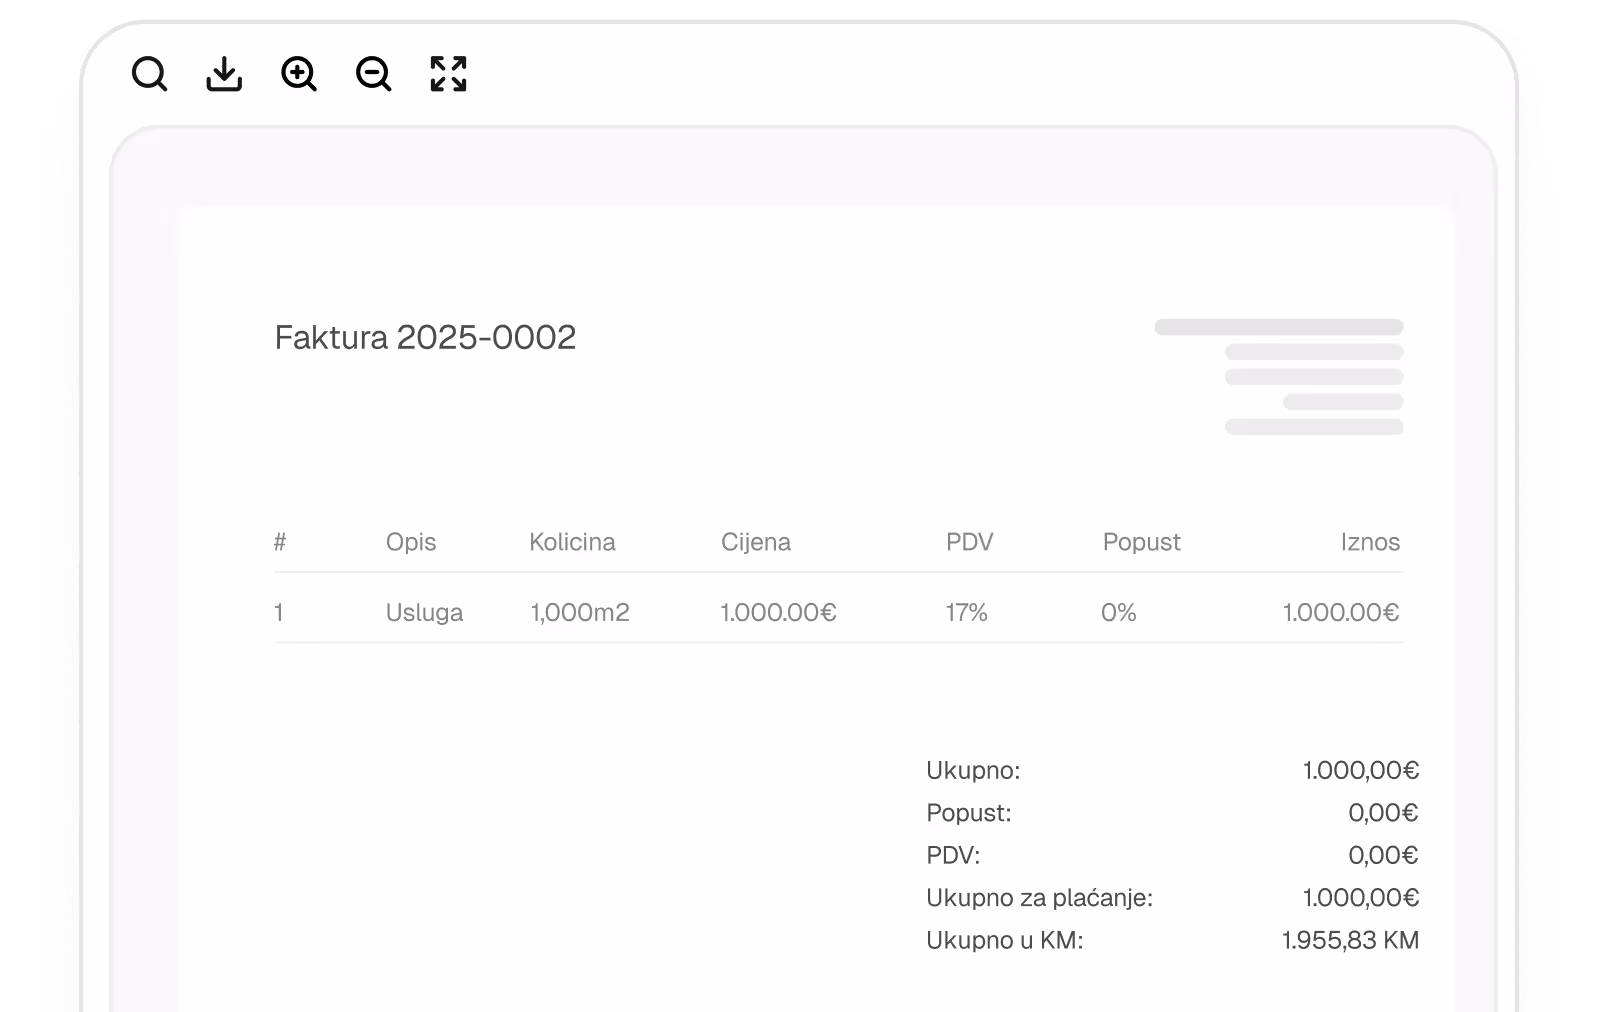Click the Usluga line item description
Viewport: 1598px width, 1012px height.
pos(424,612)
